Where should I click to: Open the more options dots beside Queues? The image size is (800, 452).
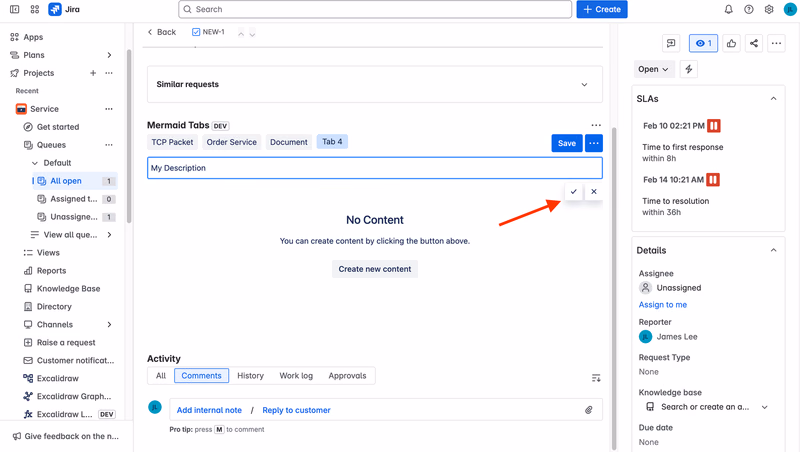coord(109,145)
